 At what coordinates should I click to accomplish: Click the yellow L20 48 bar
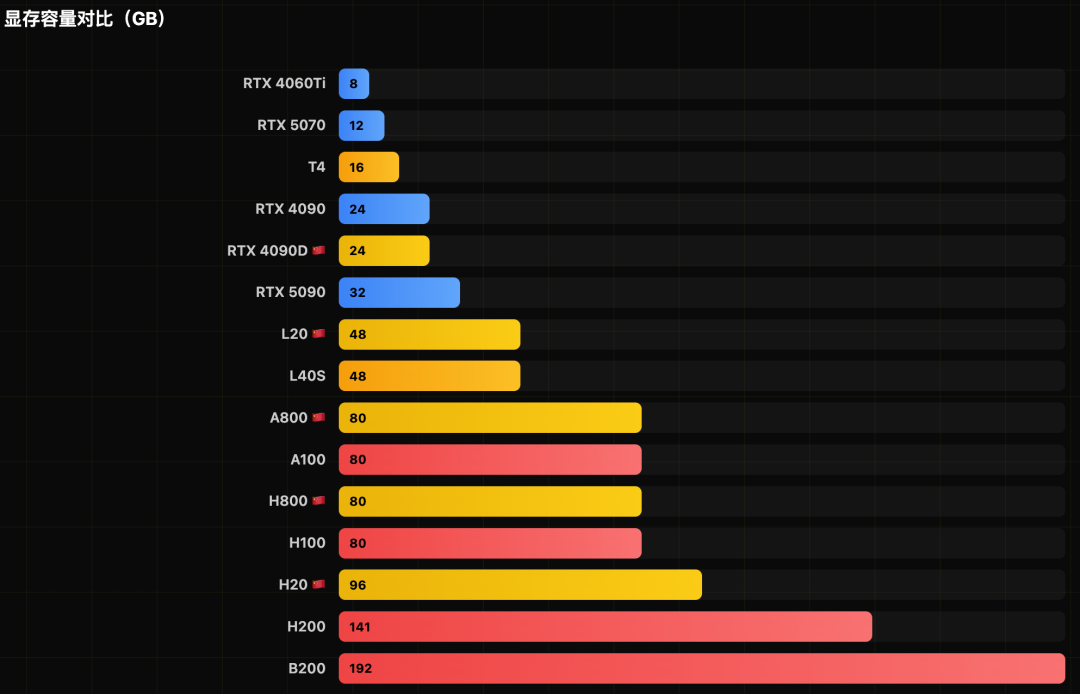tap(429, 334)
